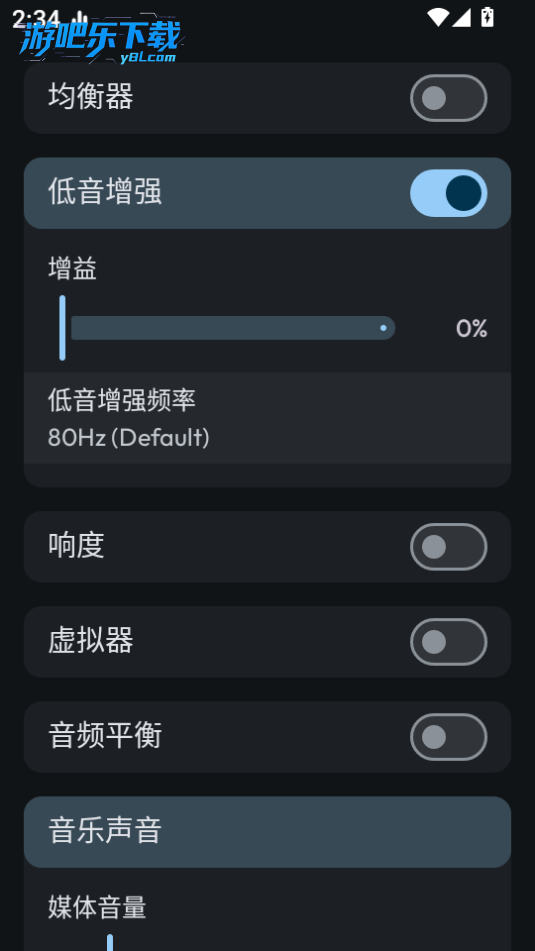Screen dimensions: 535x951
Task: Tap the cellular signal status icon
Action: [x=461, y=17]
